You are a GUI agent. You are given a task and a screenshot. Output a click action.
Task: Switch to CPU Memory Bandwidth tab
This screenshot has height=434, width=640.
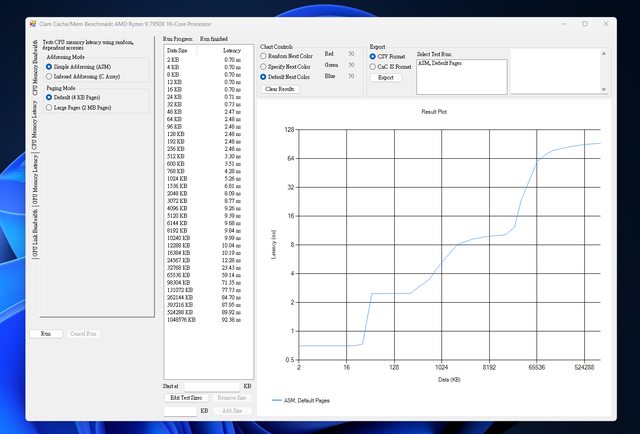pos(35,67)
